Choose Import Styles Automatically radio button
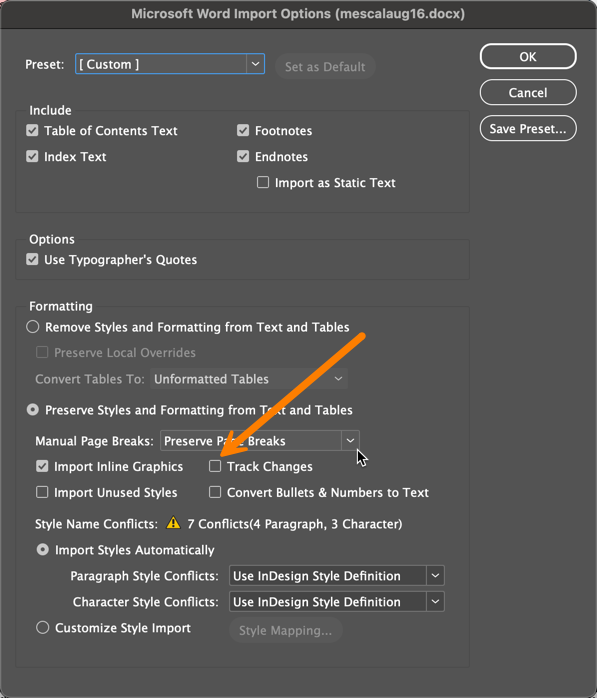 [42, 550]
